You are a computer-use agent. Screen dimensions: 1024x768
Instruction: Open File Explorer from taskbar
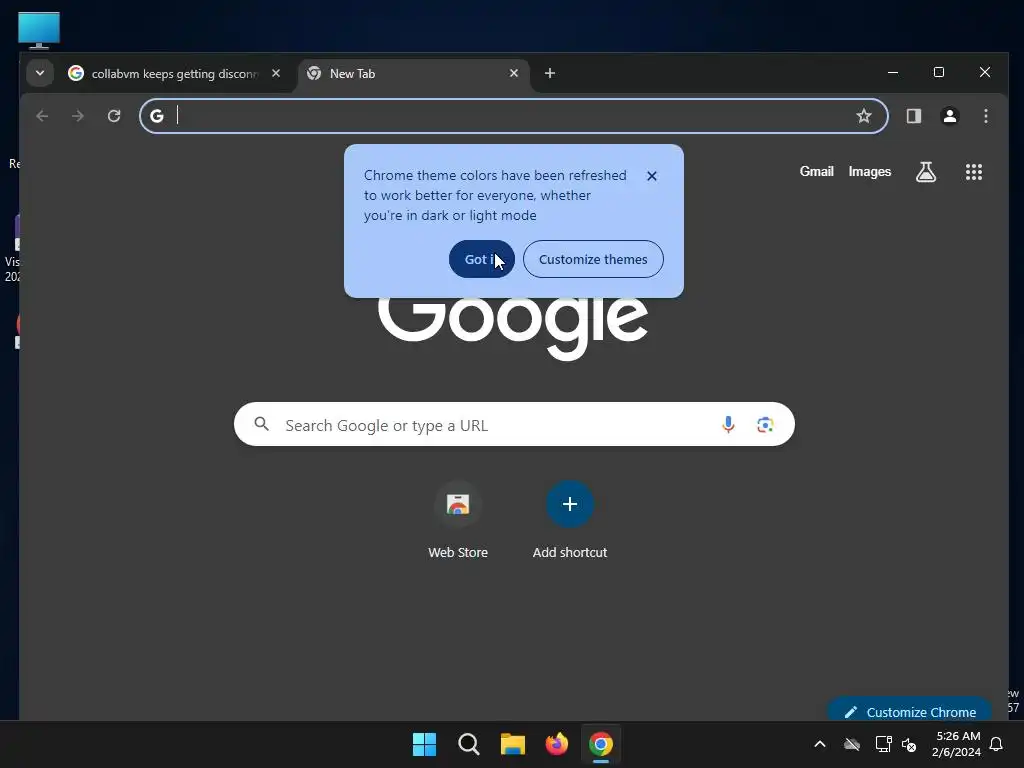coord(513,744)
